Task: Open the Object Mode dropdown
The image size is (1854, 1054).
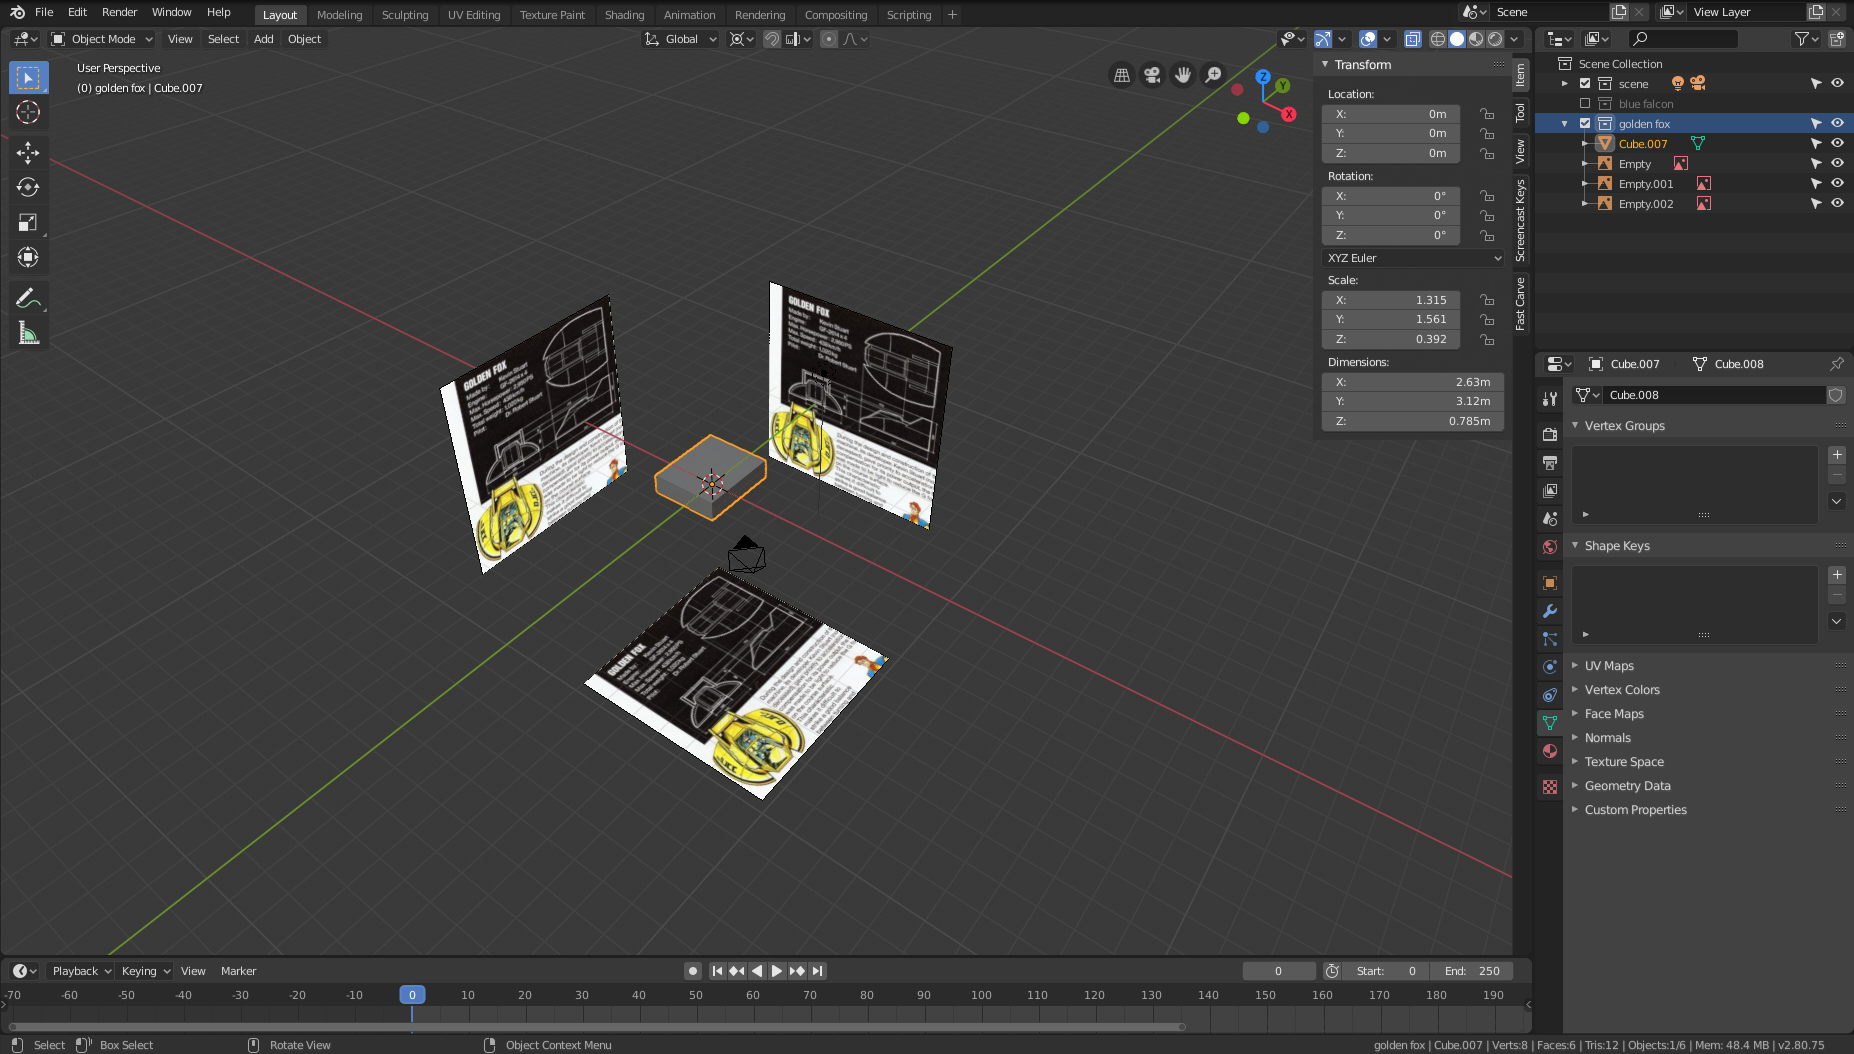Action: pyautogui.click(x=101, y=39)
